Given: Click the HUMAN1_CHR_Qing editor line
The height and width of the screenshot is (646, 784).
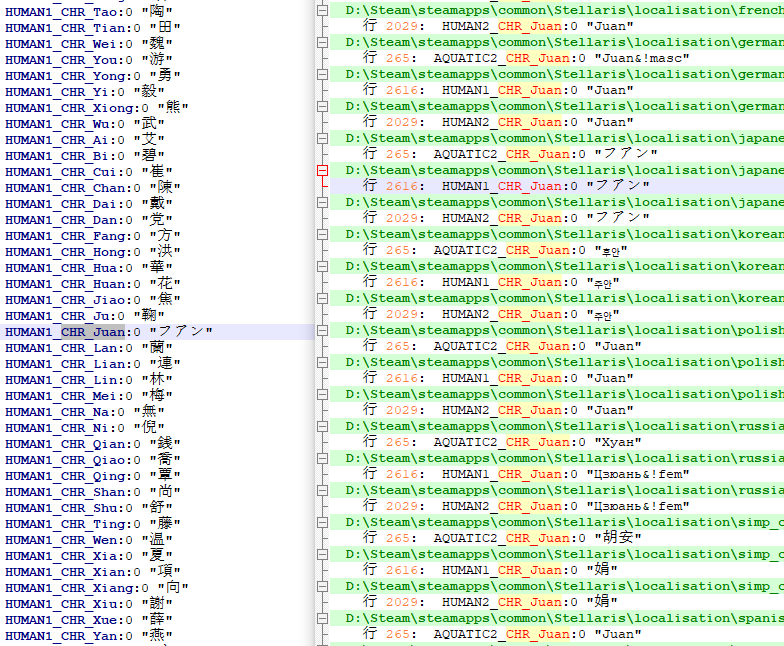Looking at the screenshot, I should (x=92, y=476).
